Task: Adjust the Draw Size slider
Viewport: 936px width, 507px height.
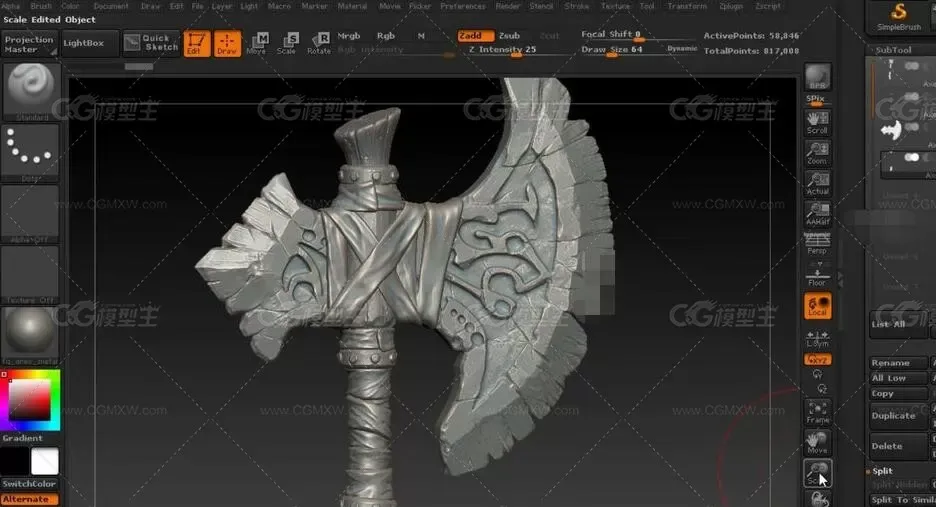Action: (622, 50)
